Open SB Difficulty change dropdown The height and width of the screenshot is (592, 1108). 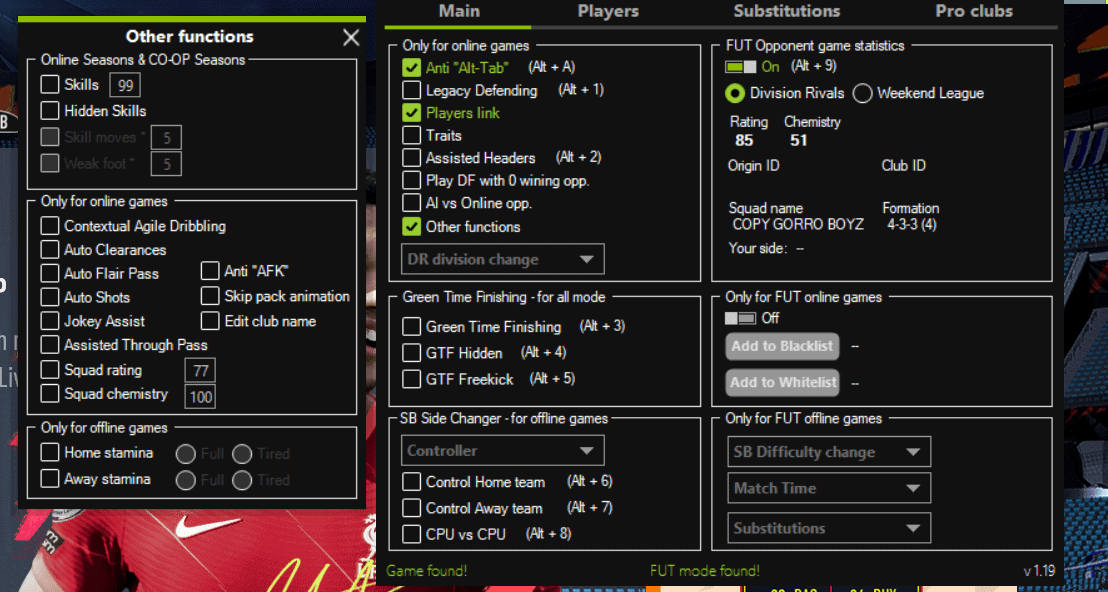[829, 452]
